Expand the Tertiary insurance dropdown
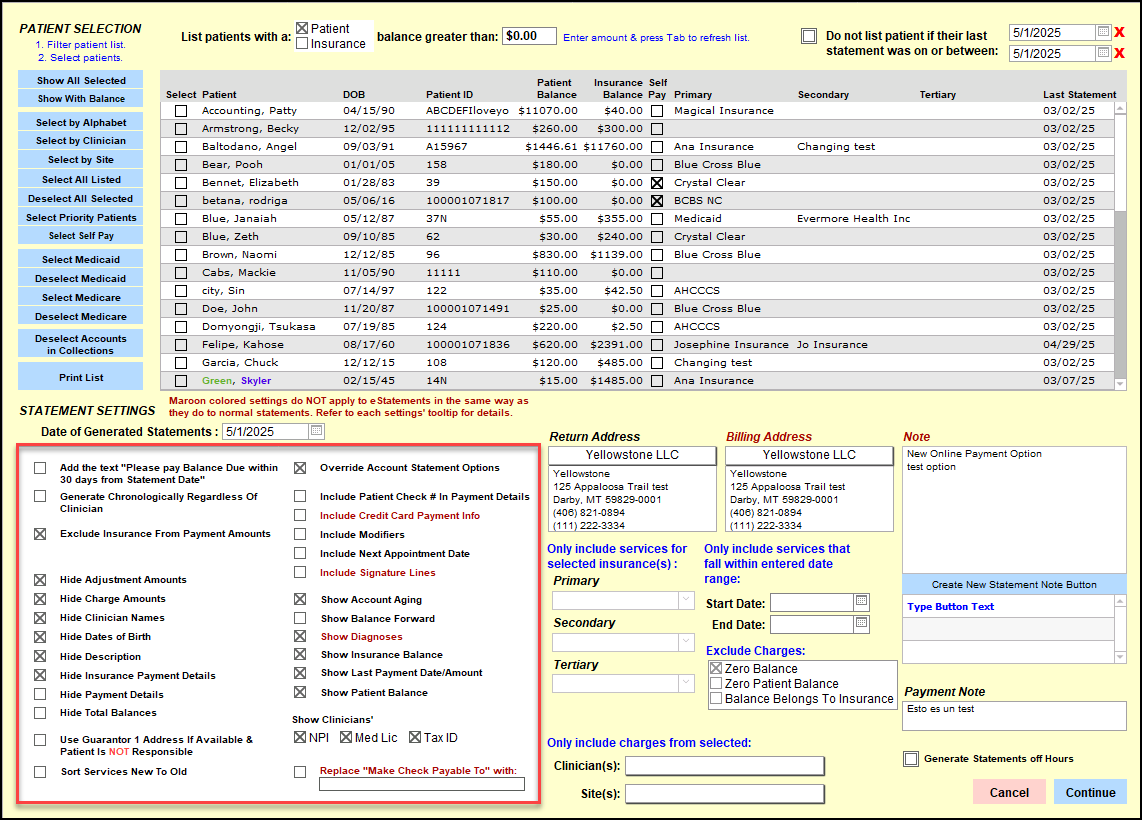Screen dimensions: 1142x820 (x=686, y=684)
